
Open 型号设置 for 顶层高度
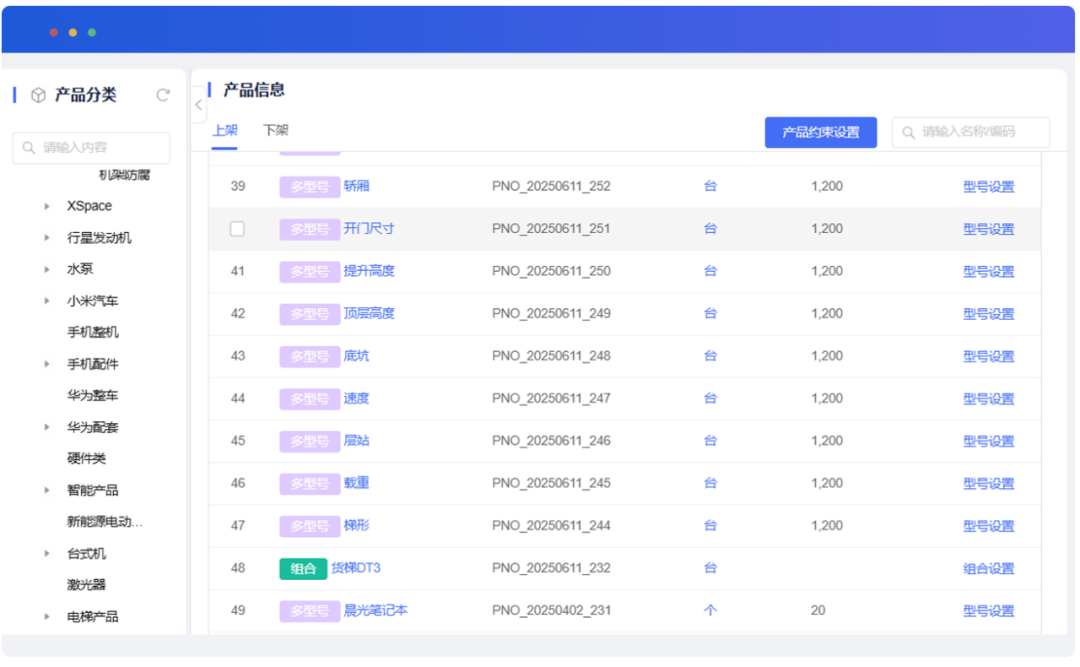click(x=988, y=314)
